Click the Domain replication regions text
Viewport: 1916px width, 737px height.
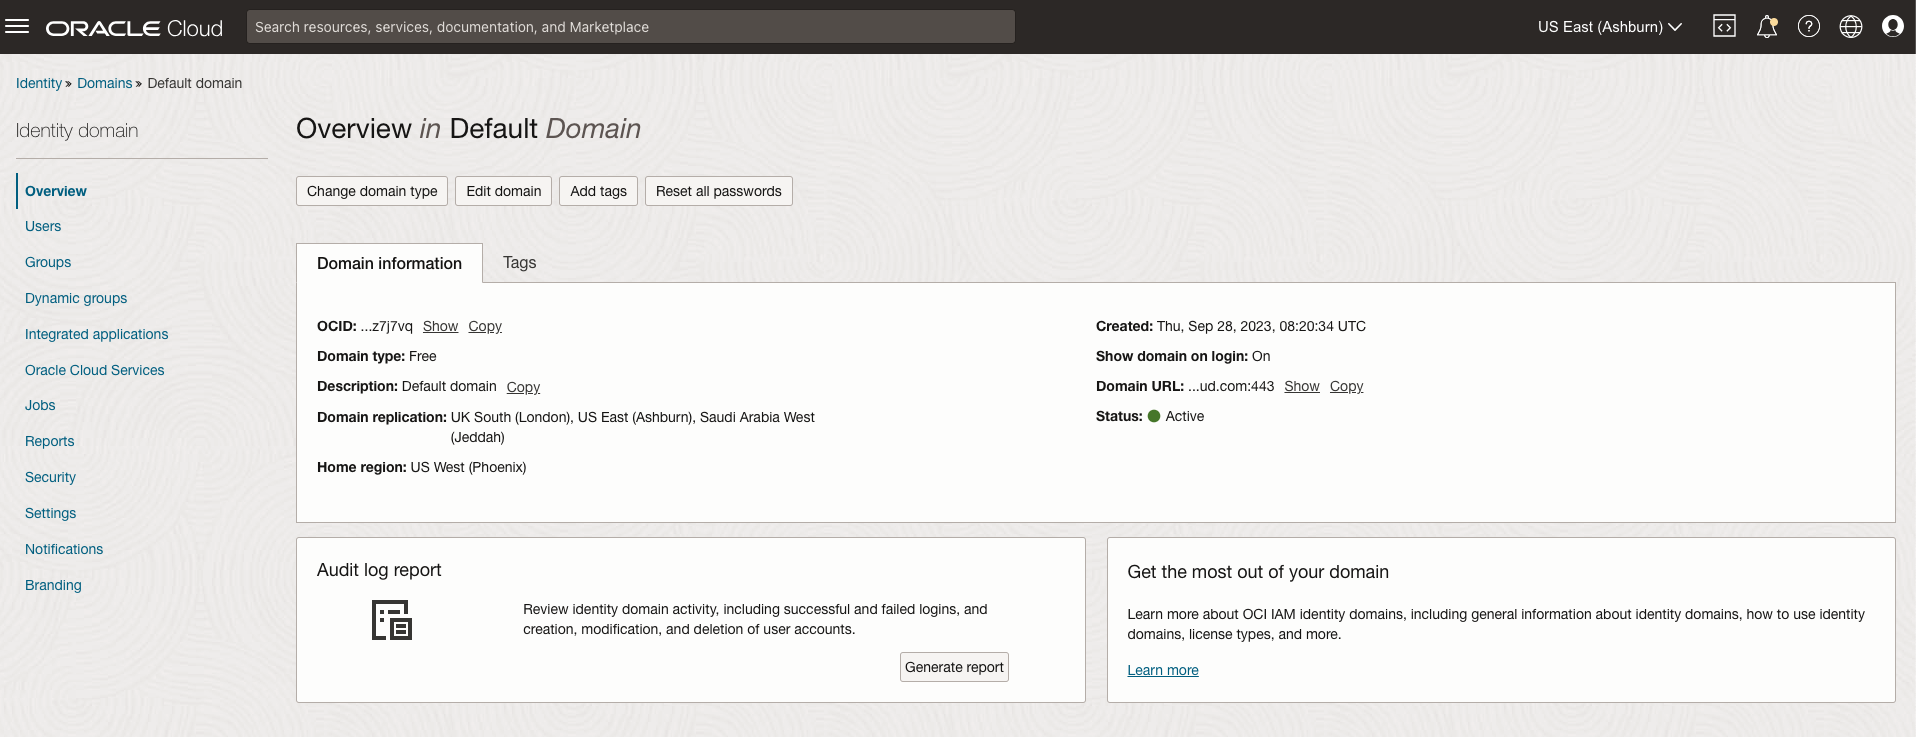coord(633,427)
